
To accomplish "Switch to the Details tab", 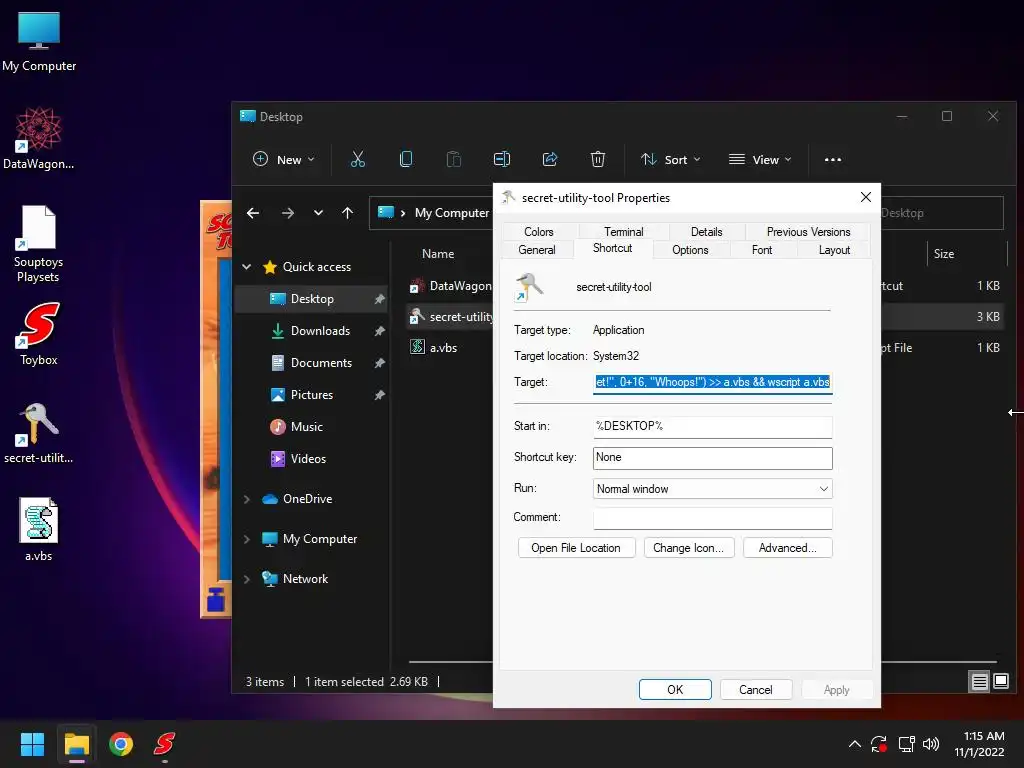I will pos(707,231).
